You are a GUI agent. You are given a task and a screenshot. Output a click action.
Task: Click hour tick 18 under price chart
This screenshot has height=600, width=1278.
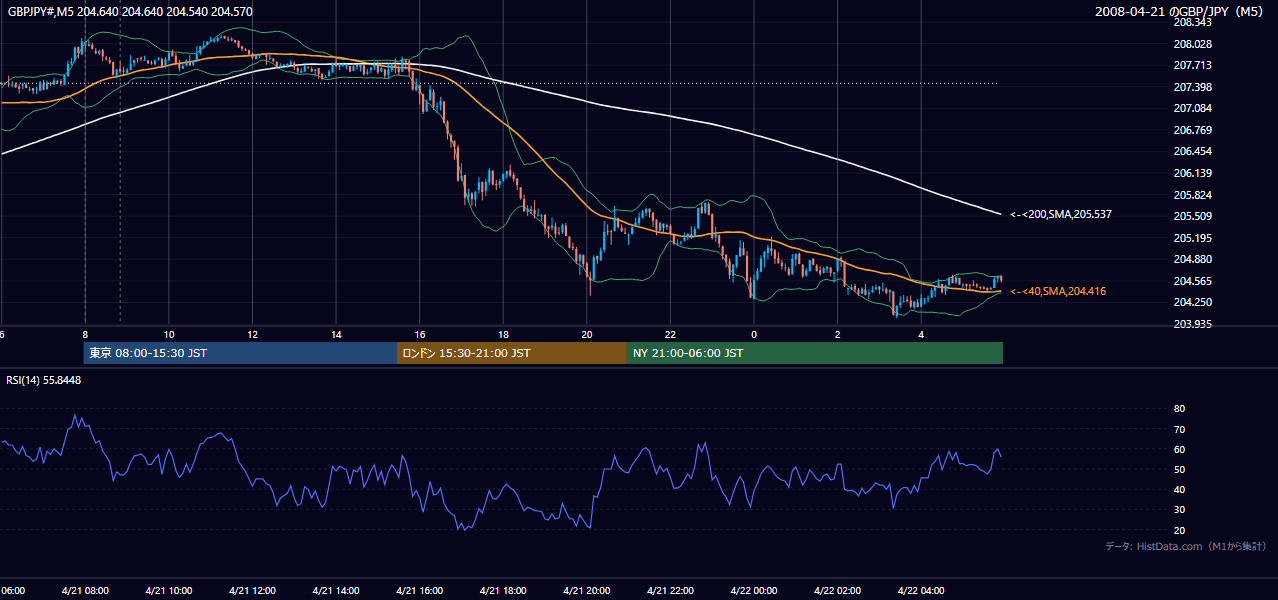pyautogui.click(x=503, y=334)
